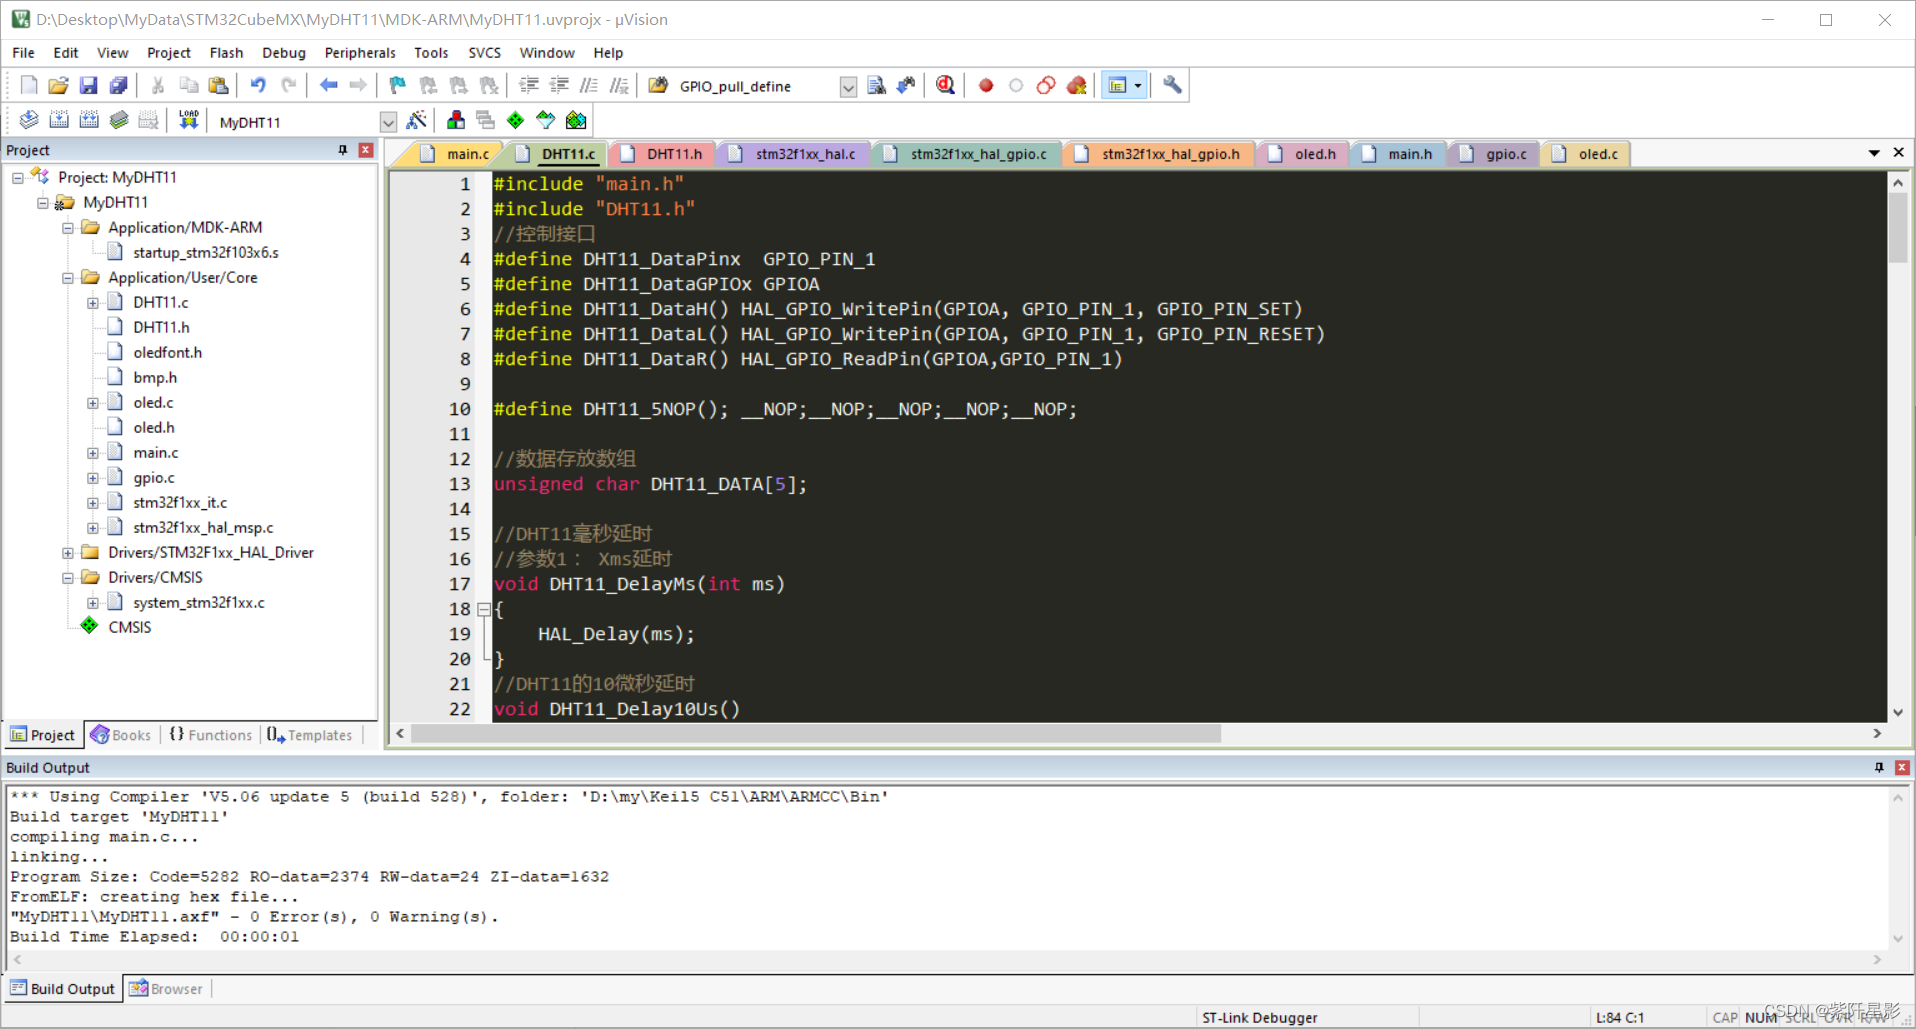Open the MyDHT11 target selection dropdown
The height and width of the screenshot is (1029, 1916).
pos(388,121)
